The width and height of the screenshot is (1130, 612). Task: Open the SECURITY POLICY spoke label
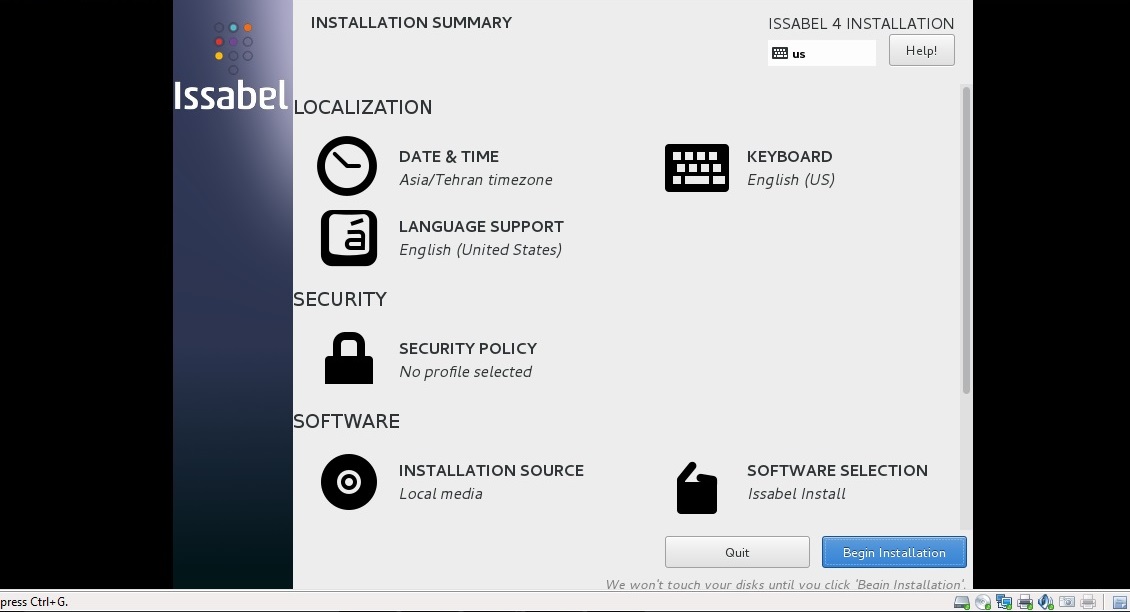[x=468, y=348]
